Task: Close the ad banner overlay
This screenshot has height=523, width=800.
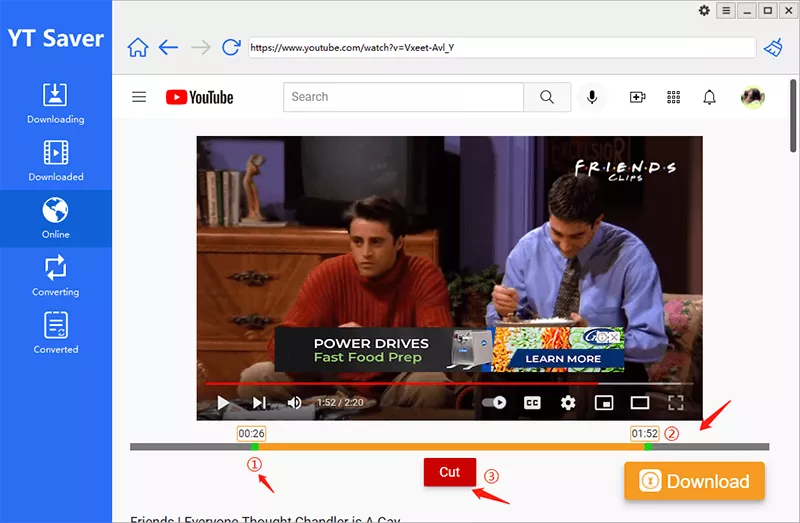Action: (614, 337)
